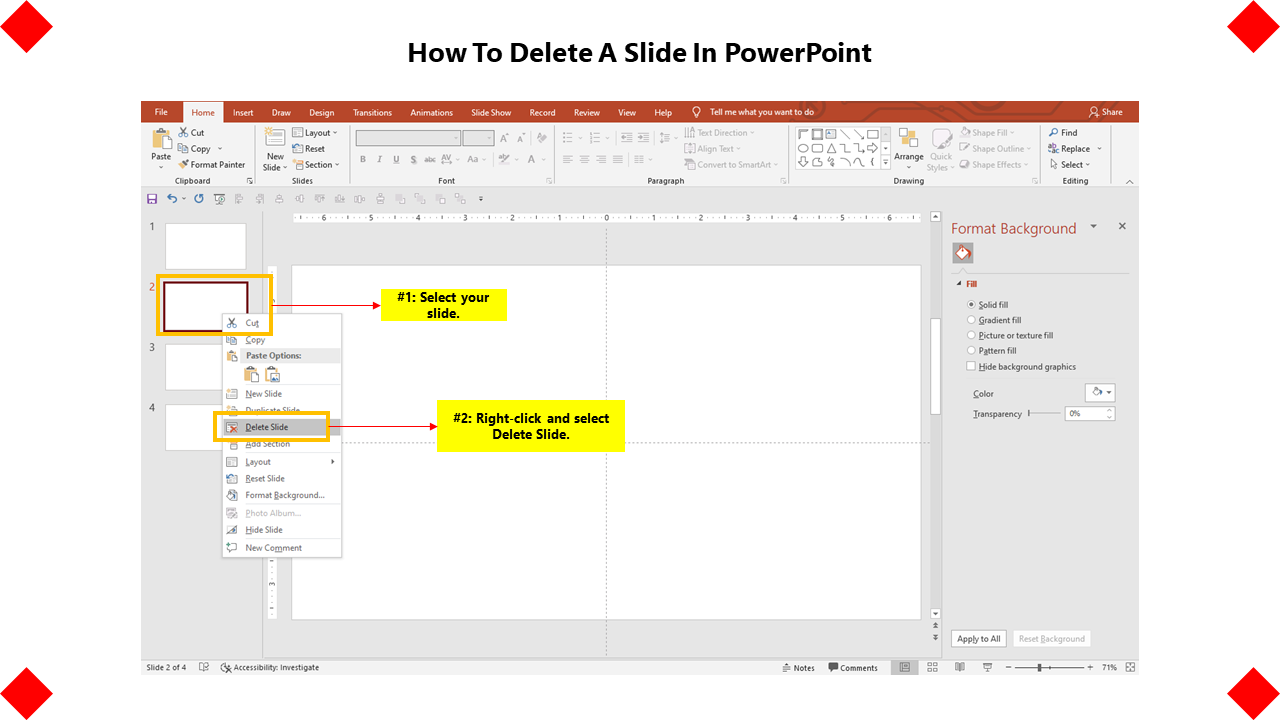Click the Share person icon
This screenshot has width=1280, height=720.
(x=1094, y=112)
